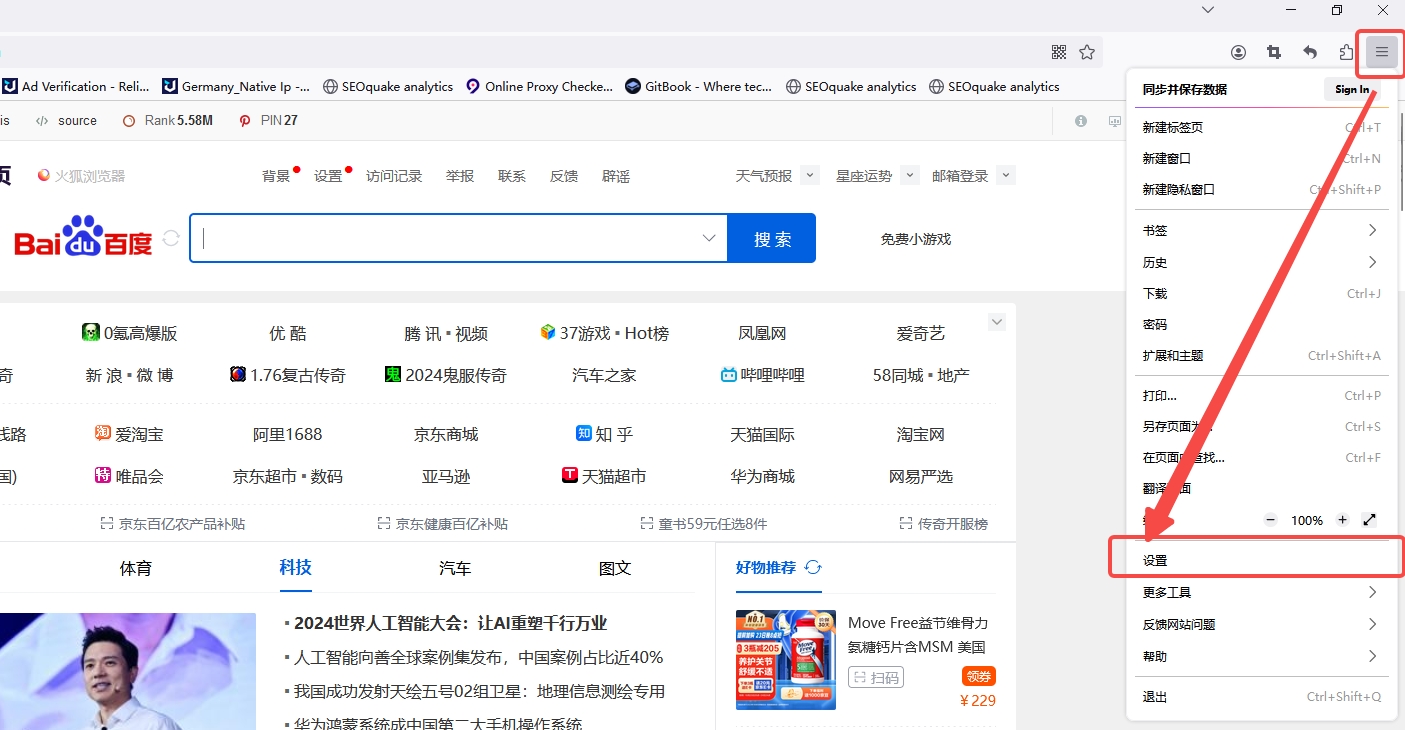Select 新建隐私窗口 menu item
Screen dimensions: 1405x730
(1262, 189)
